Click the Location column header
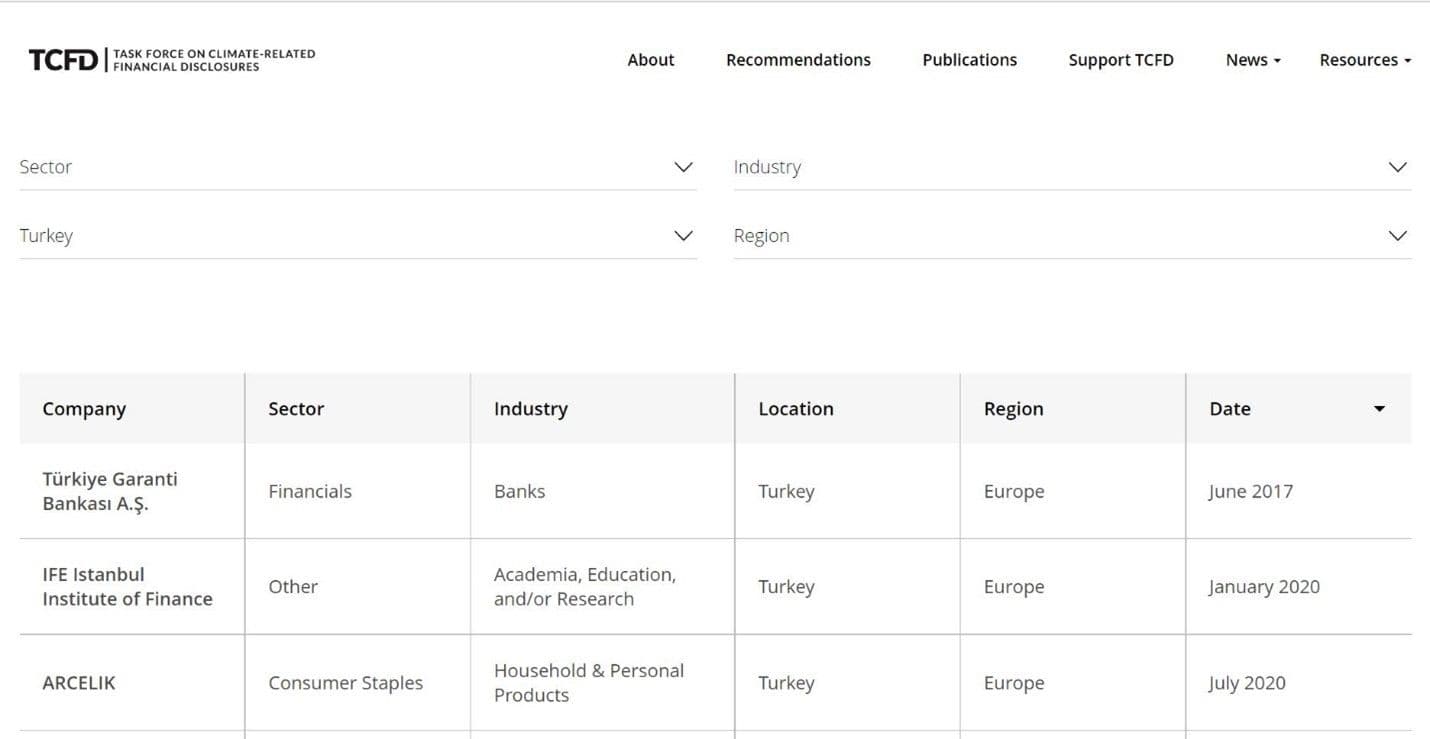 tap(795, 409)
